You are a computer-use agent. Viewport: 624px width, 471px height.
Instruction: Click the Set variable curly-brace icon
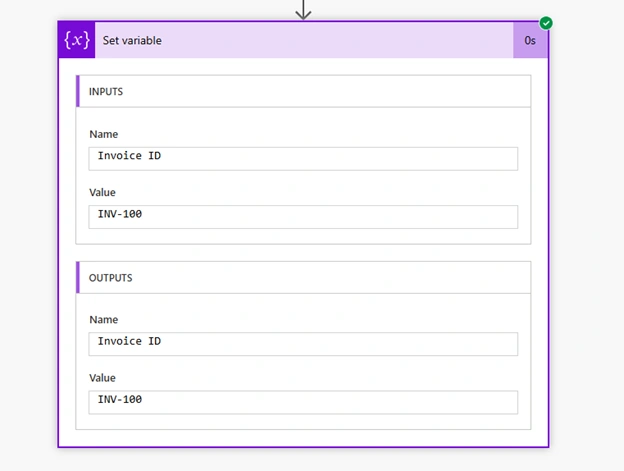pos(77,40)
